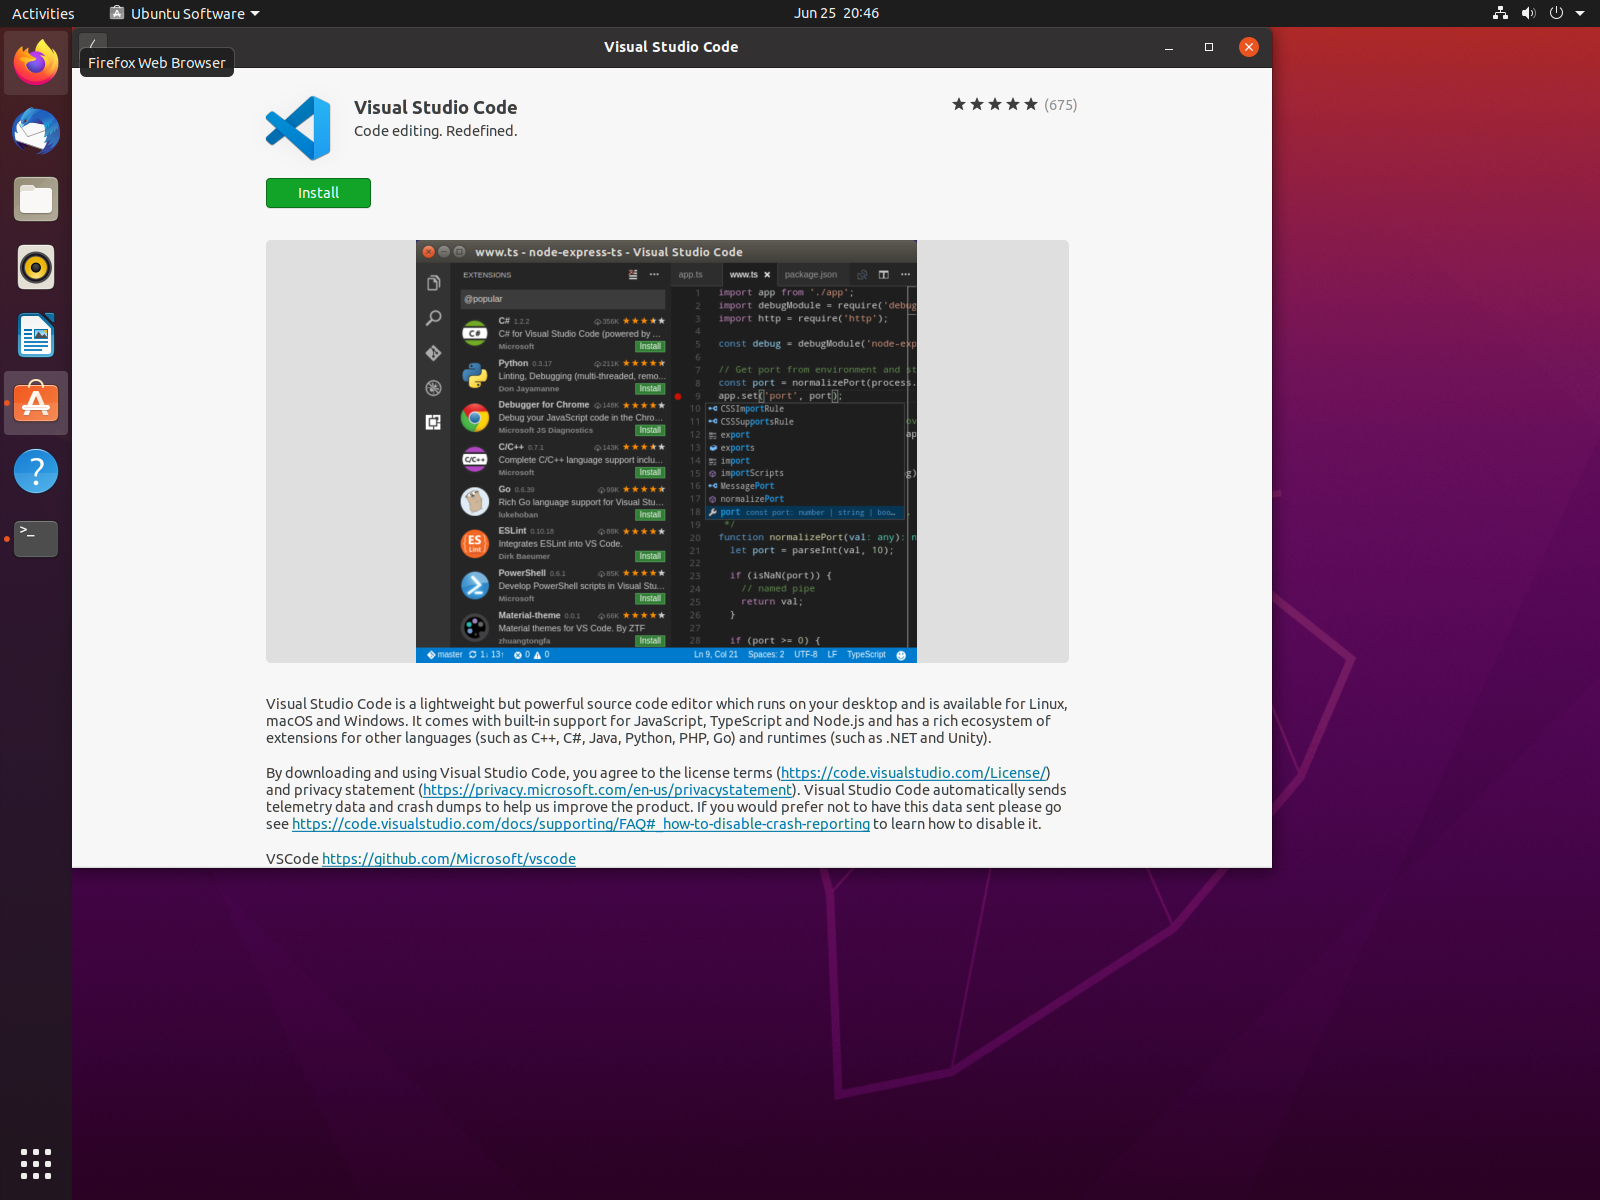1600x1200 pixels.
Task: Click the Show Applications grid icon
Action: coord(36,1163)
